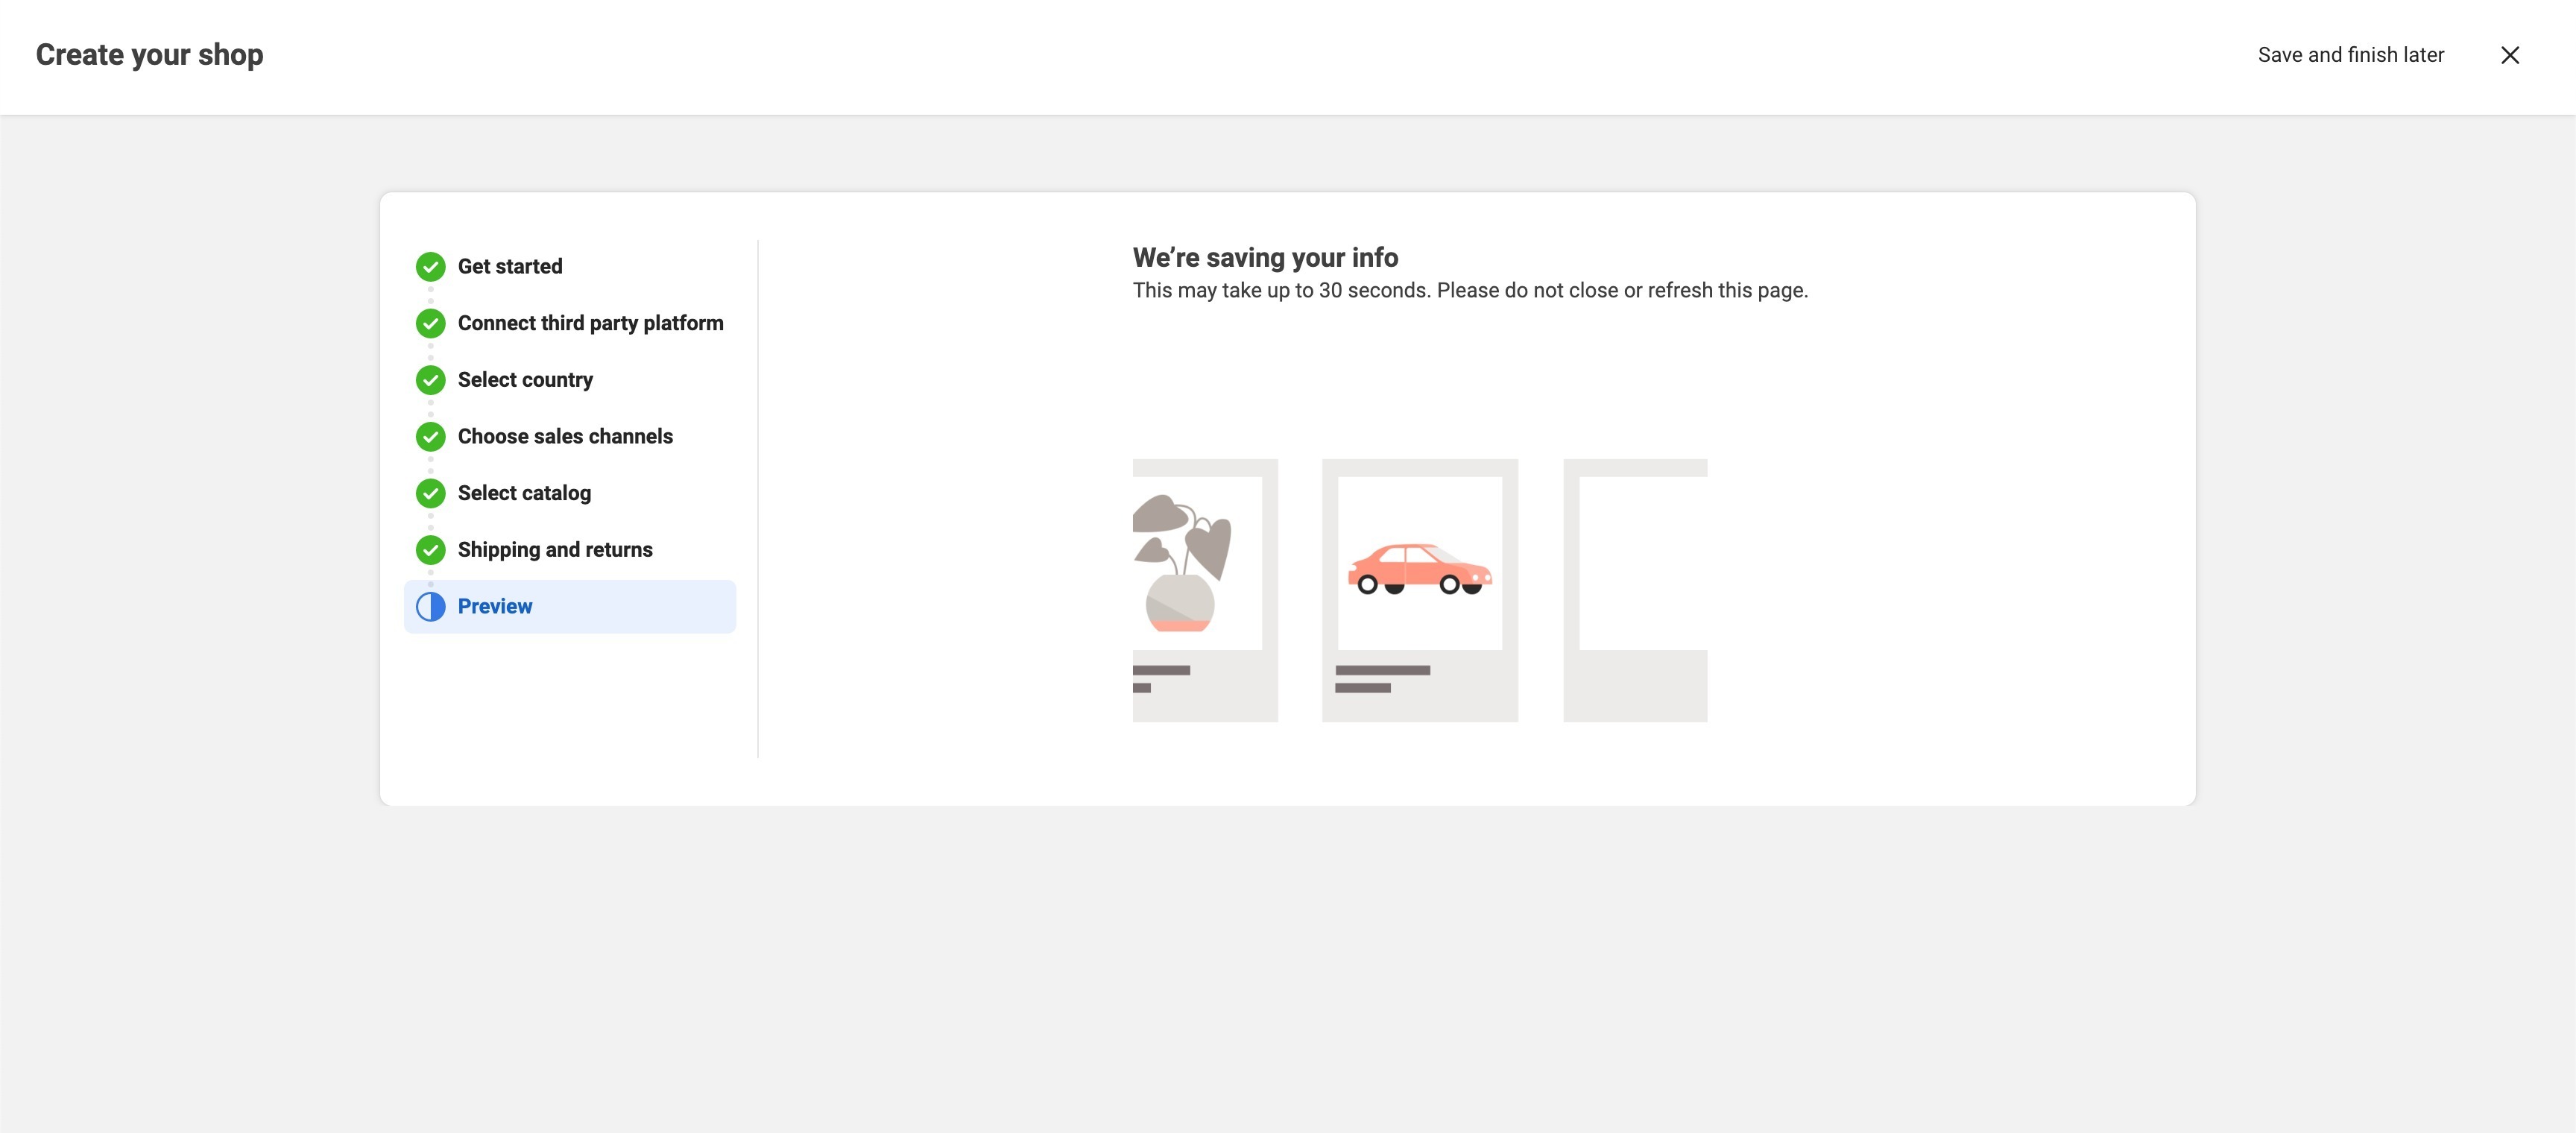Open the Shipping and returns step

(x=555, y=550)
